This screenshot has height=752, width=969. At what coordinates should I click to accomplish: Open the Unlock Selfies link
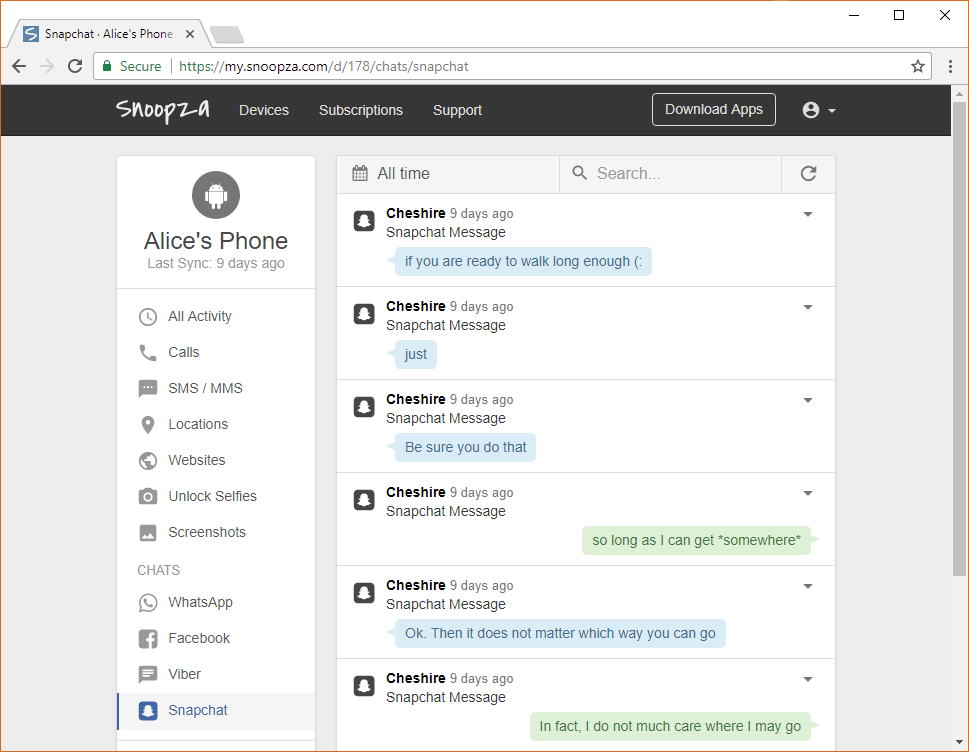213,496
